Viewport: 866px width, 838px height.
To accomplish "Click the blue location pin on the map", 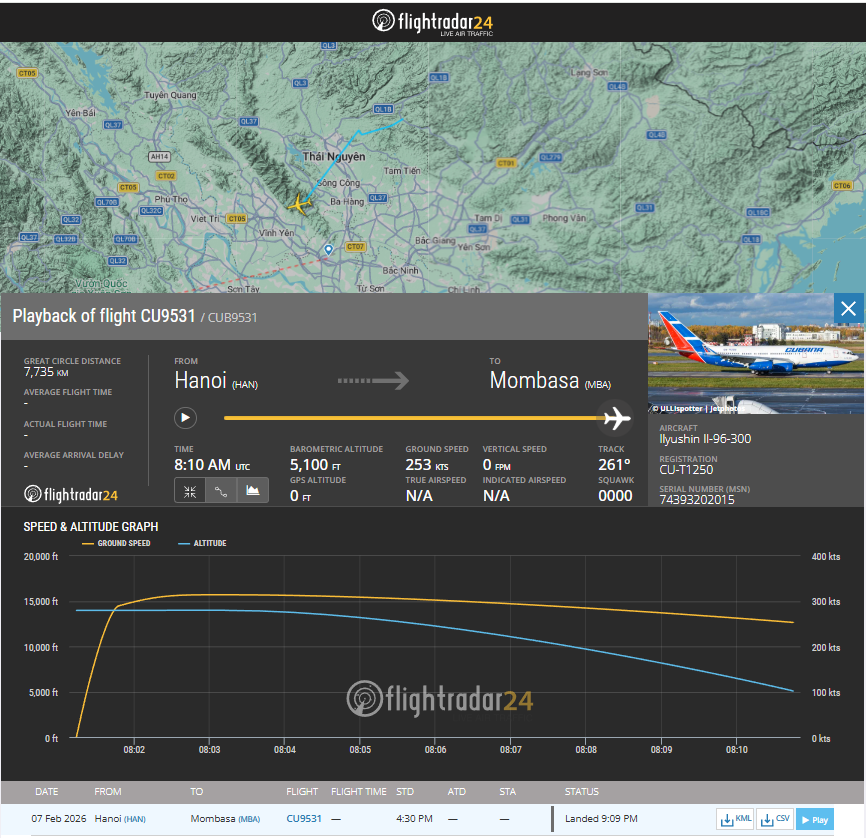I will [329, 250].
